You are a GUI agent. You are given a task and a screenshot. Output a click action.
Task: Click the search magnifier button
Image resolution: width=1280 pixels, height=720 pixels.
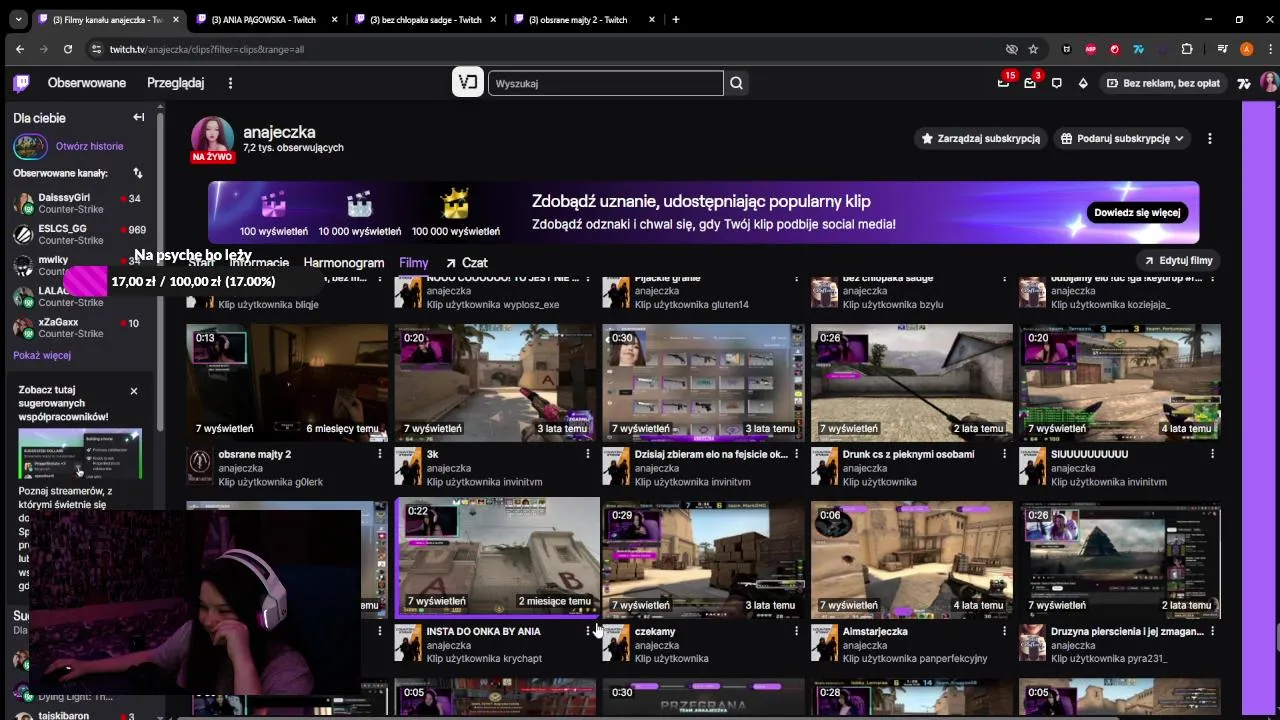click(x=737, y=83)
